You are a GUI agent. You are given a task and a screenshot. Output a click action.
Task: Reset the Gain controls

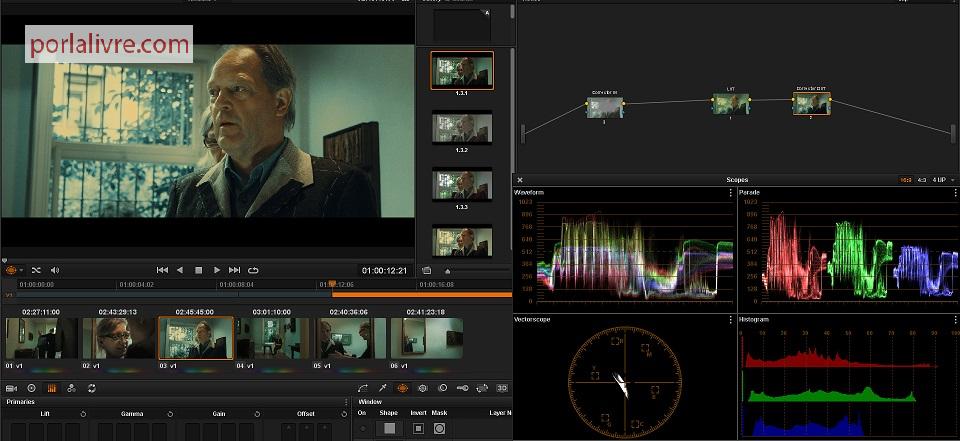pyautogui.click(x=257, y=414)
